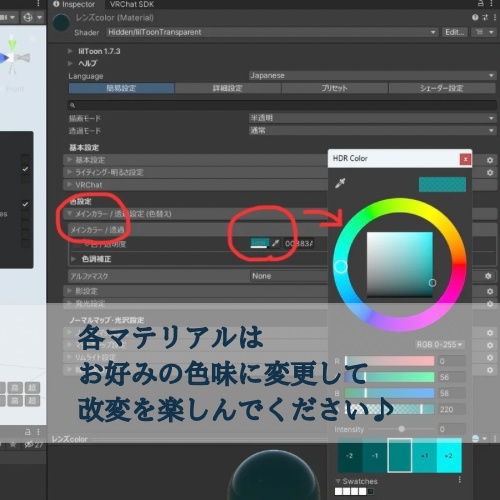The height and width of the screenshot is (500, 500).
Task: Click the shader Edit... button
Action: tap(455, 32)
